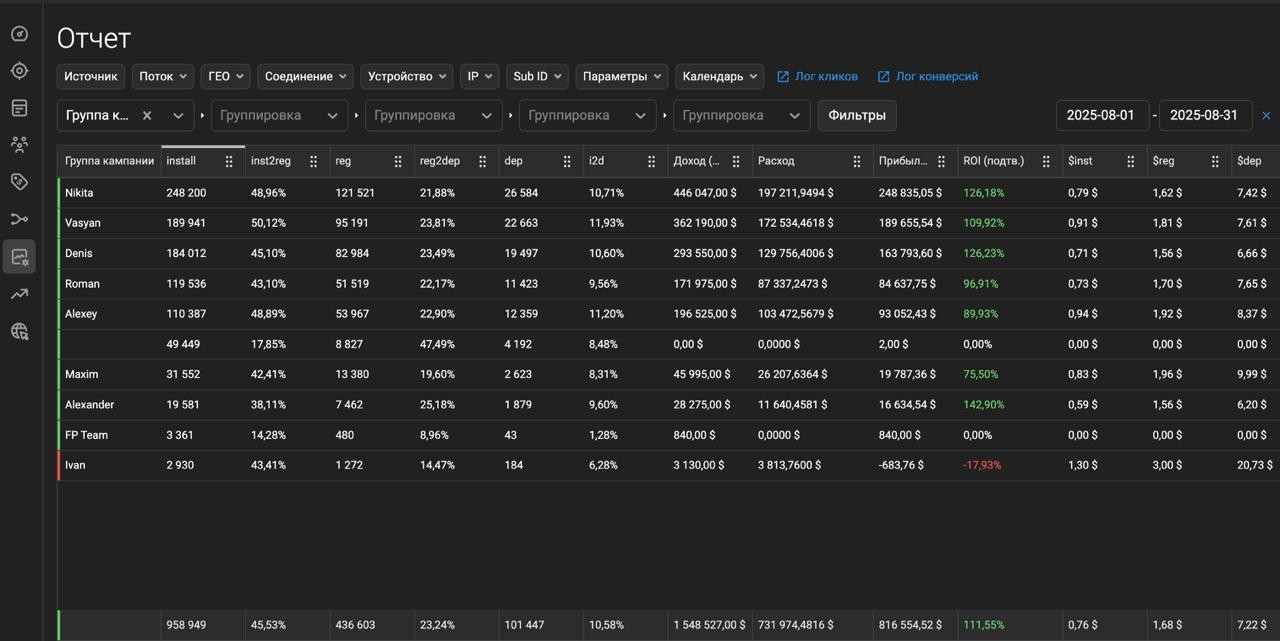Viewport: 1280px width, 641px height.
Task: Click the Источник button
Action: (x=91, y=77)
